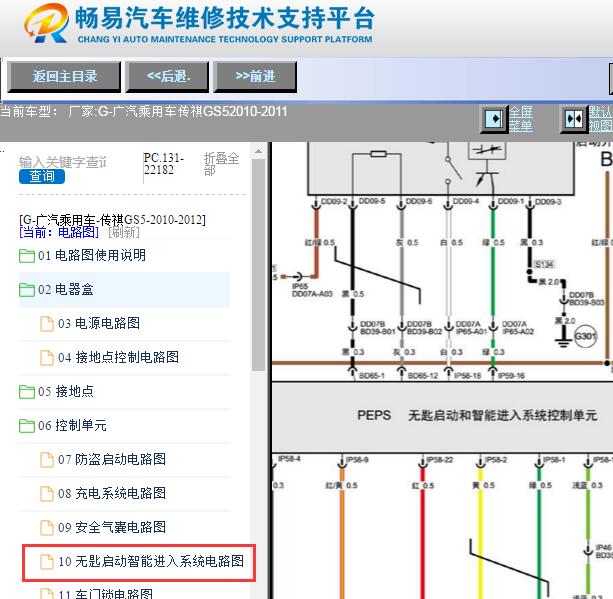Open 04 接地点控制电路图 document
The height and width of the screenshot is (599, 613).
click(118, 357)
